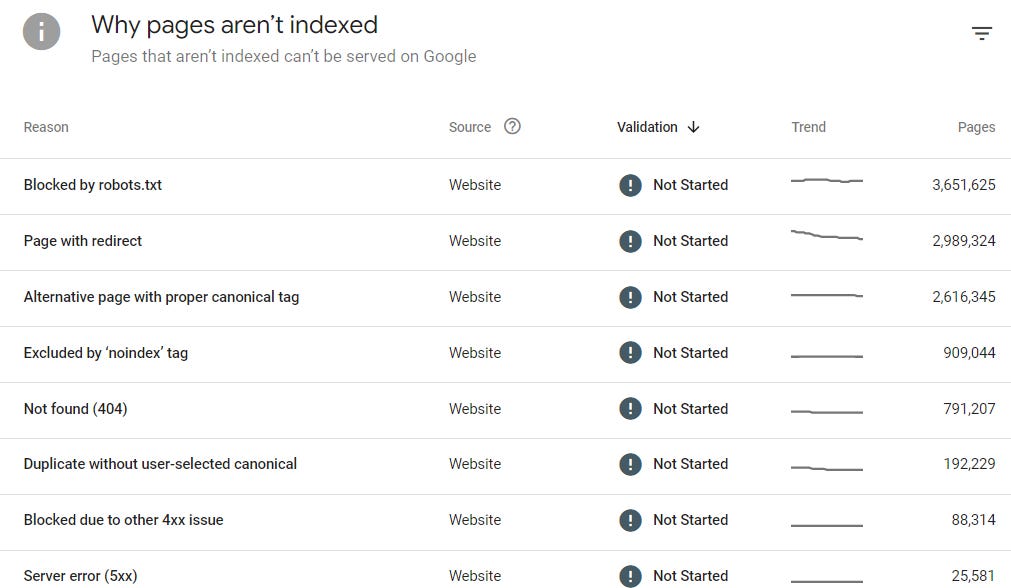Click exclamation icon for Blocked by robots.txt
Screen dimensions: 1011x588
630,185
